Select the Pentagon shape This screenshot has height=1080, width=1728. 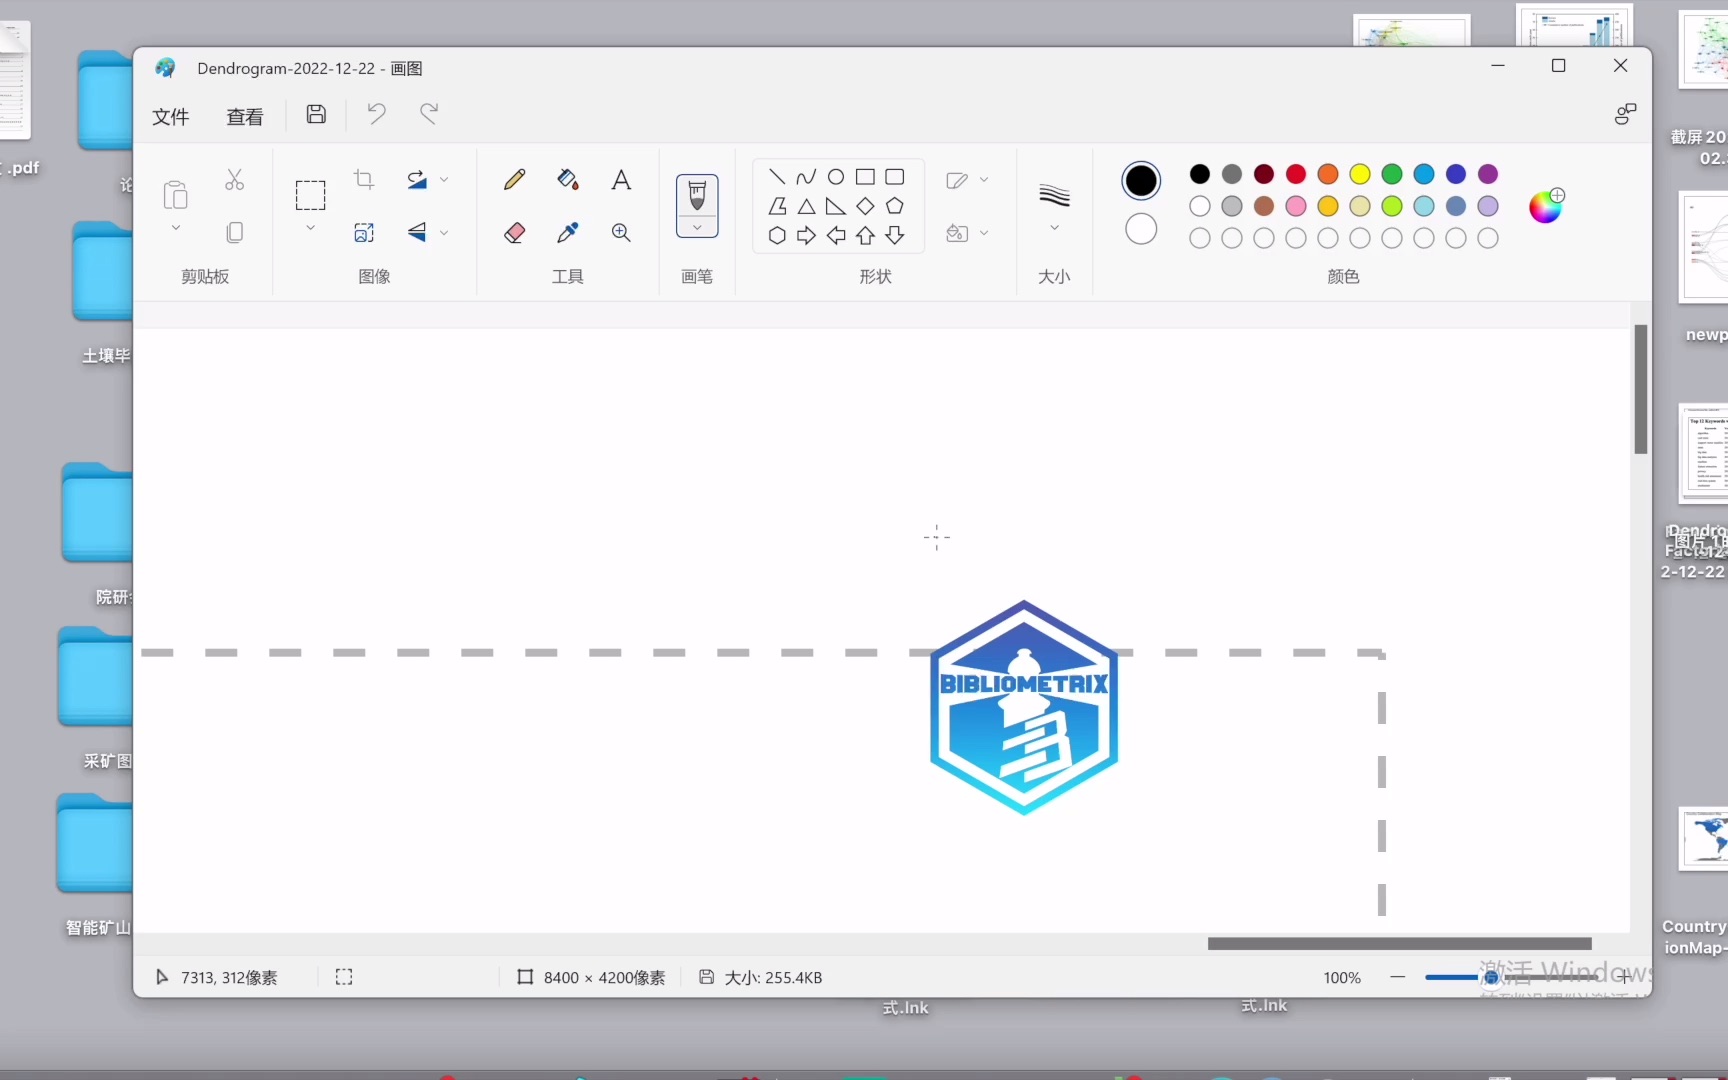pyautogui.click(x=895, y=206)
